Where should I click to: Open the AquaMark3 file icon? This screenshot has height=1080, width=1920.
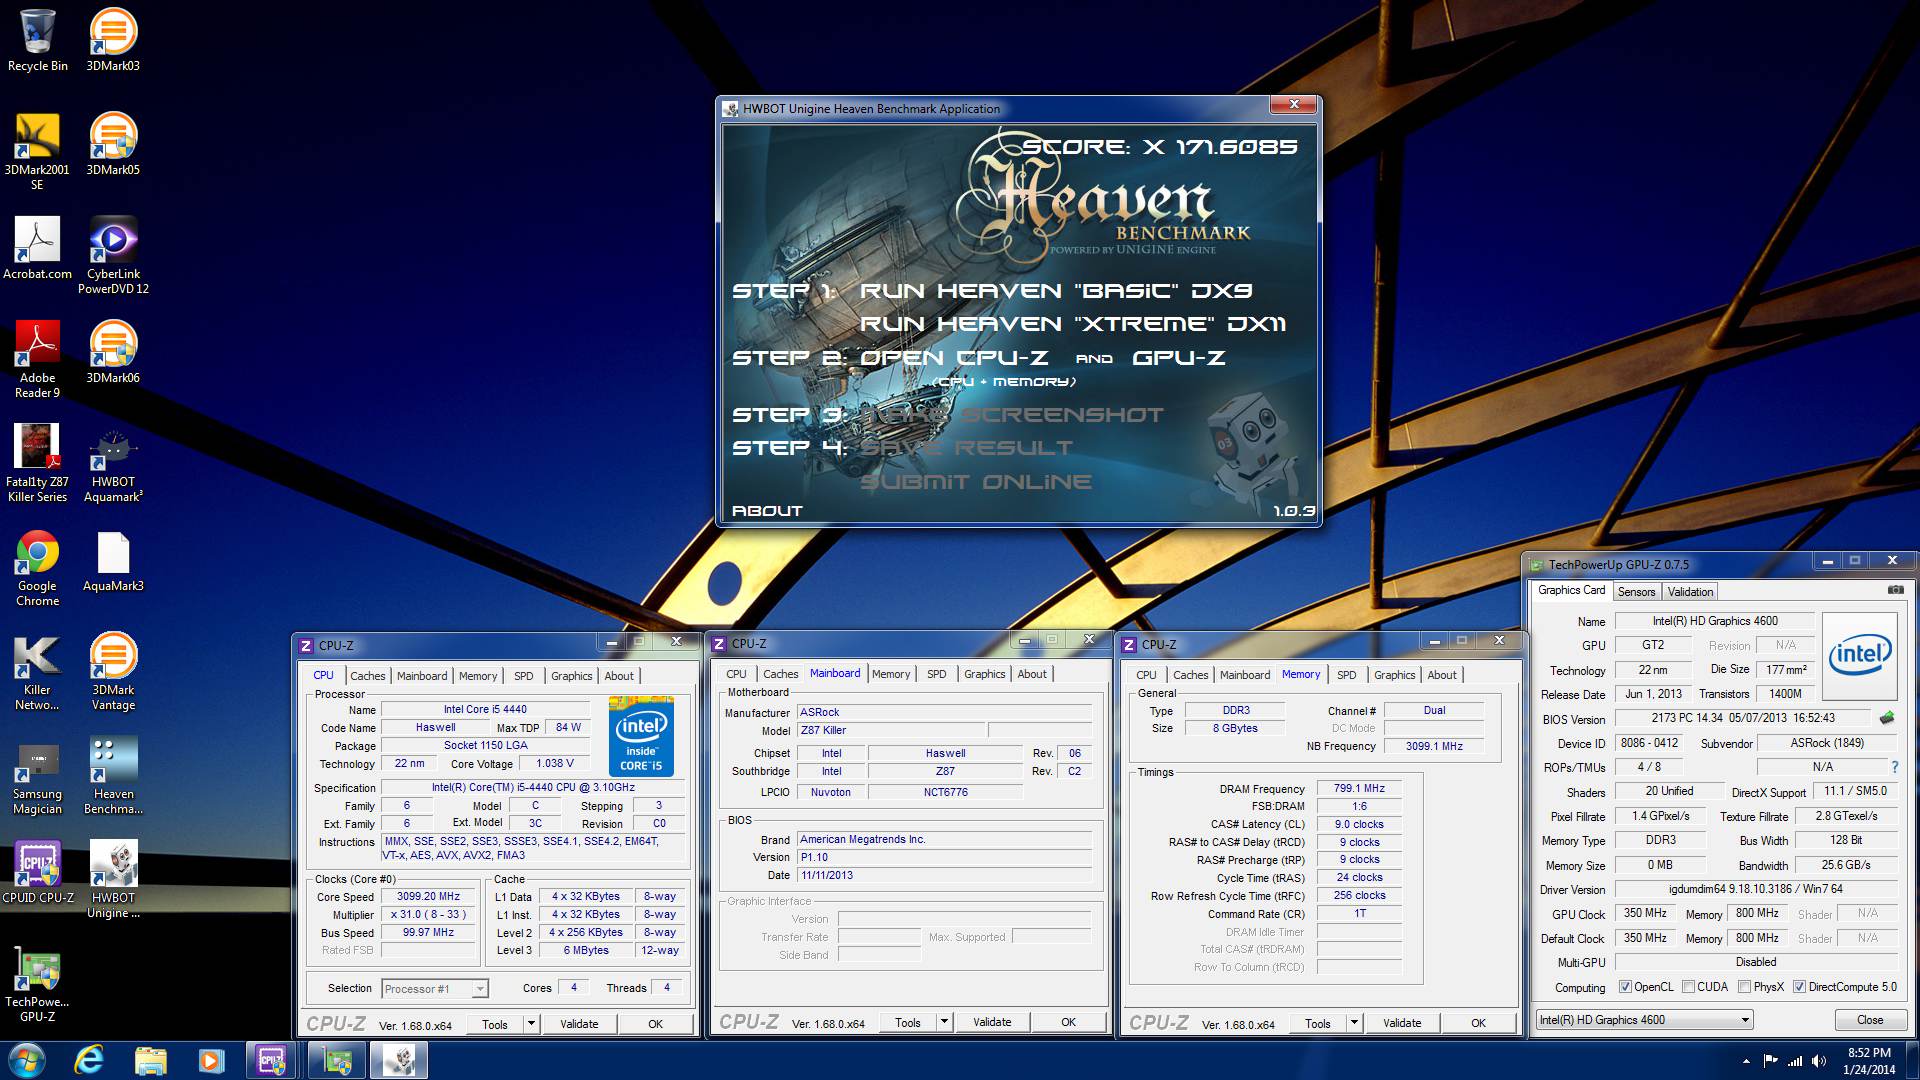coord(113,560)
